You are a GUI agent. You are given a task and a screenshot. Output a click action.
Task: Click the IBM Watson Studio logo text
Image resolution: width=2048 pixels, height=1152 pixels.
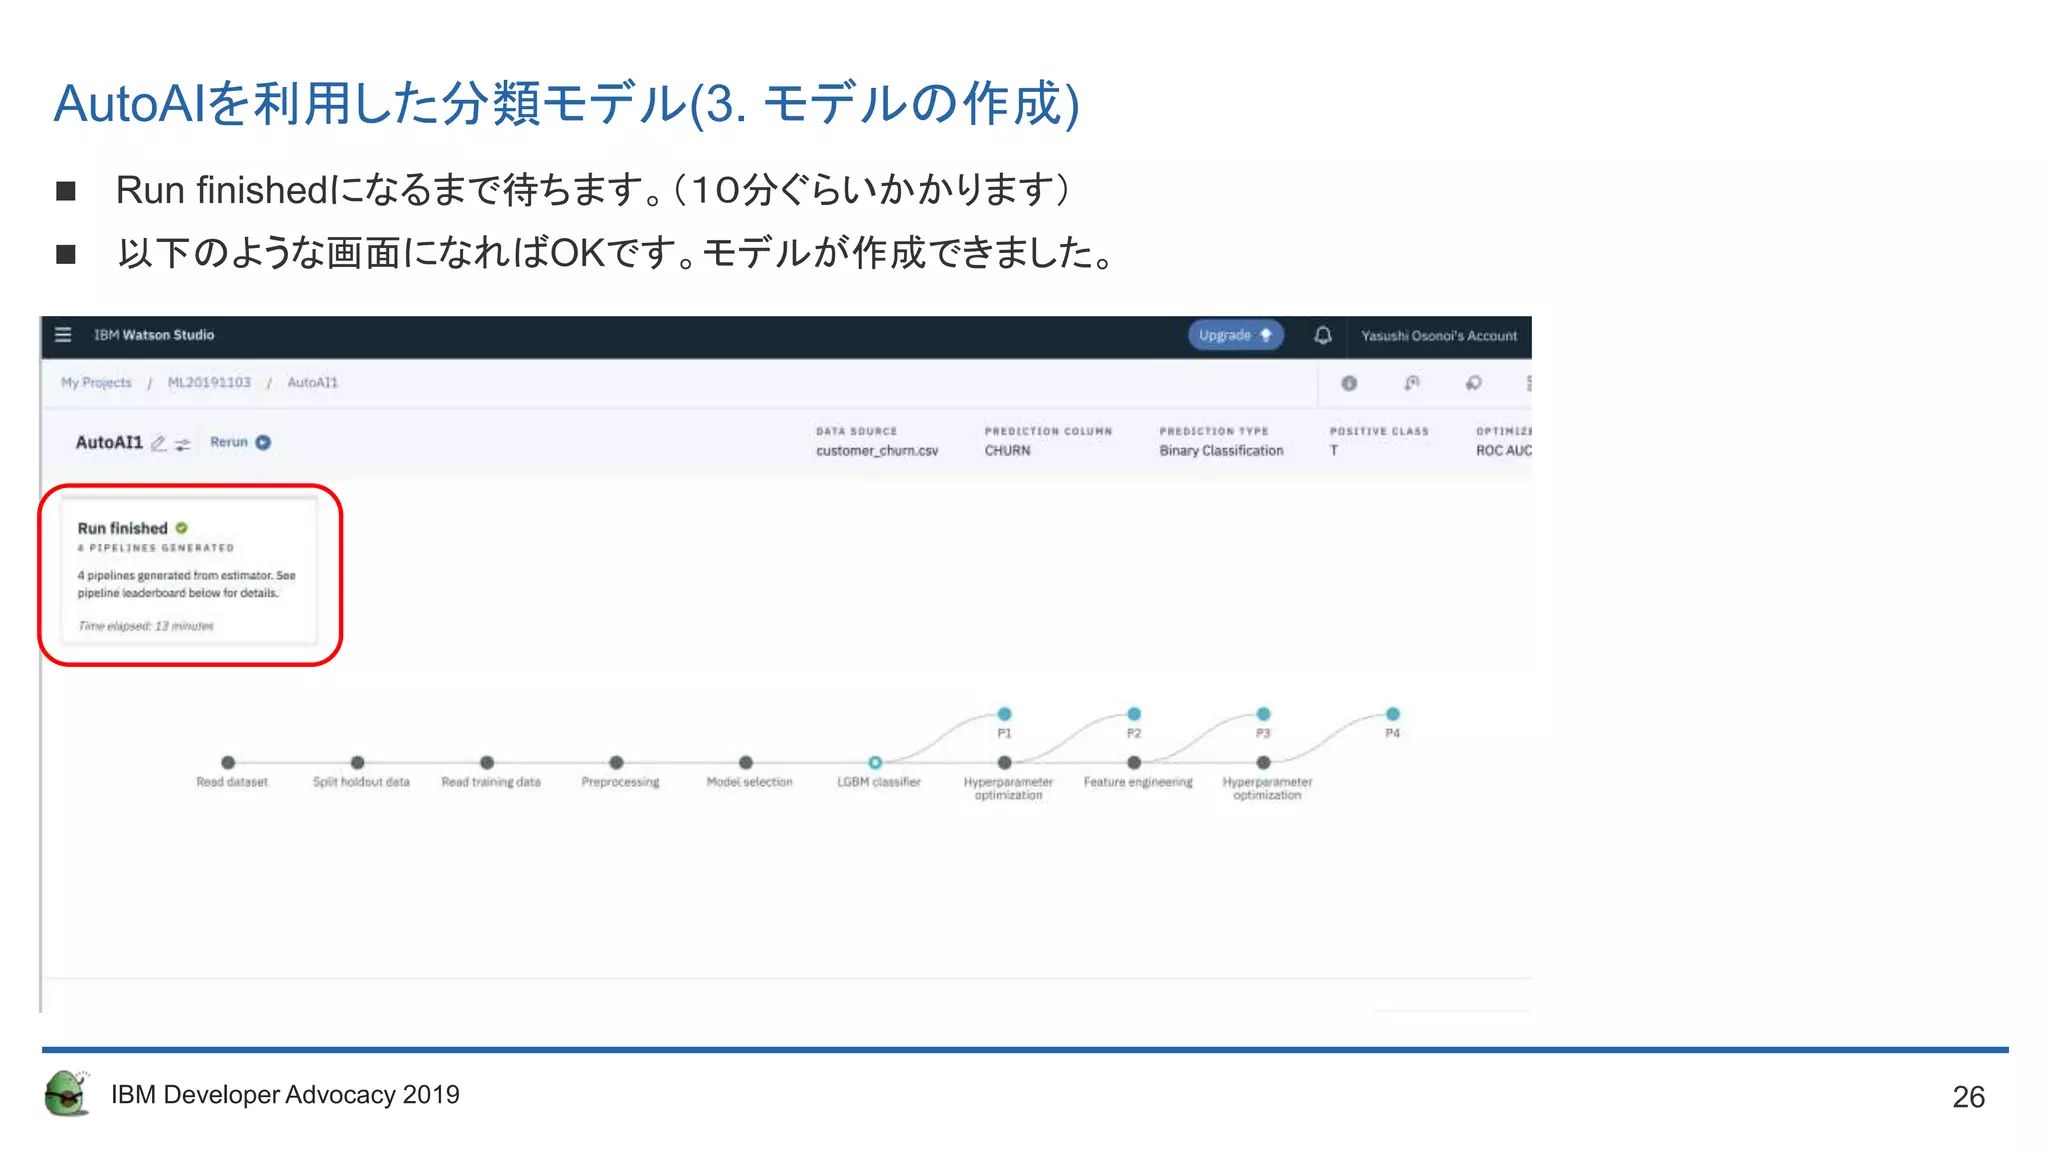[x=154, y=335]
